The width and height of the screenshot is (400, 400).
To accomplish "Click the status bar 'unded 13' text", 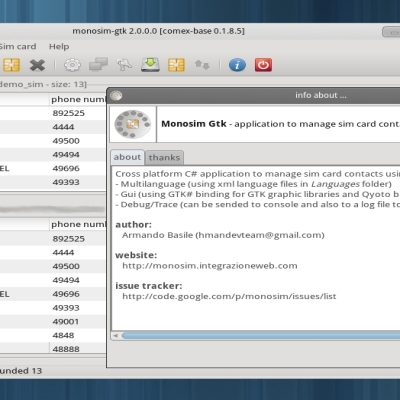I will (21, 371).
